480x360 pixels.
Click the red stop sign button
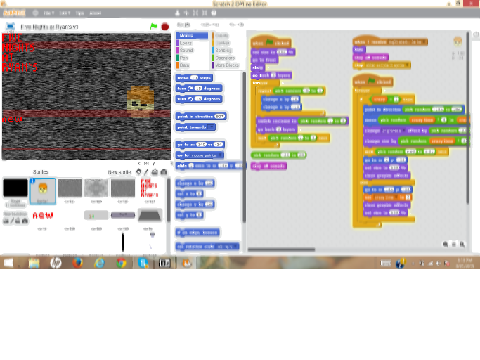(x=165, y=26)
